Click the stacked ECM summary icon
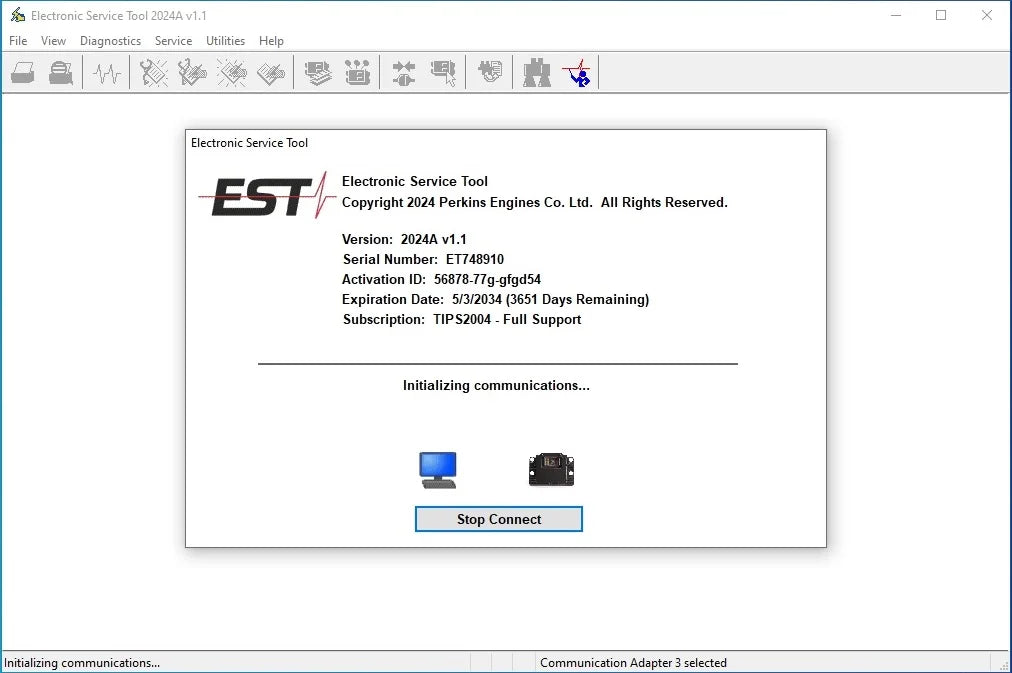The image size is (1012, 673). [318, 72]
